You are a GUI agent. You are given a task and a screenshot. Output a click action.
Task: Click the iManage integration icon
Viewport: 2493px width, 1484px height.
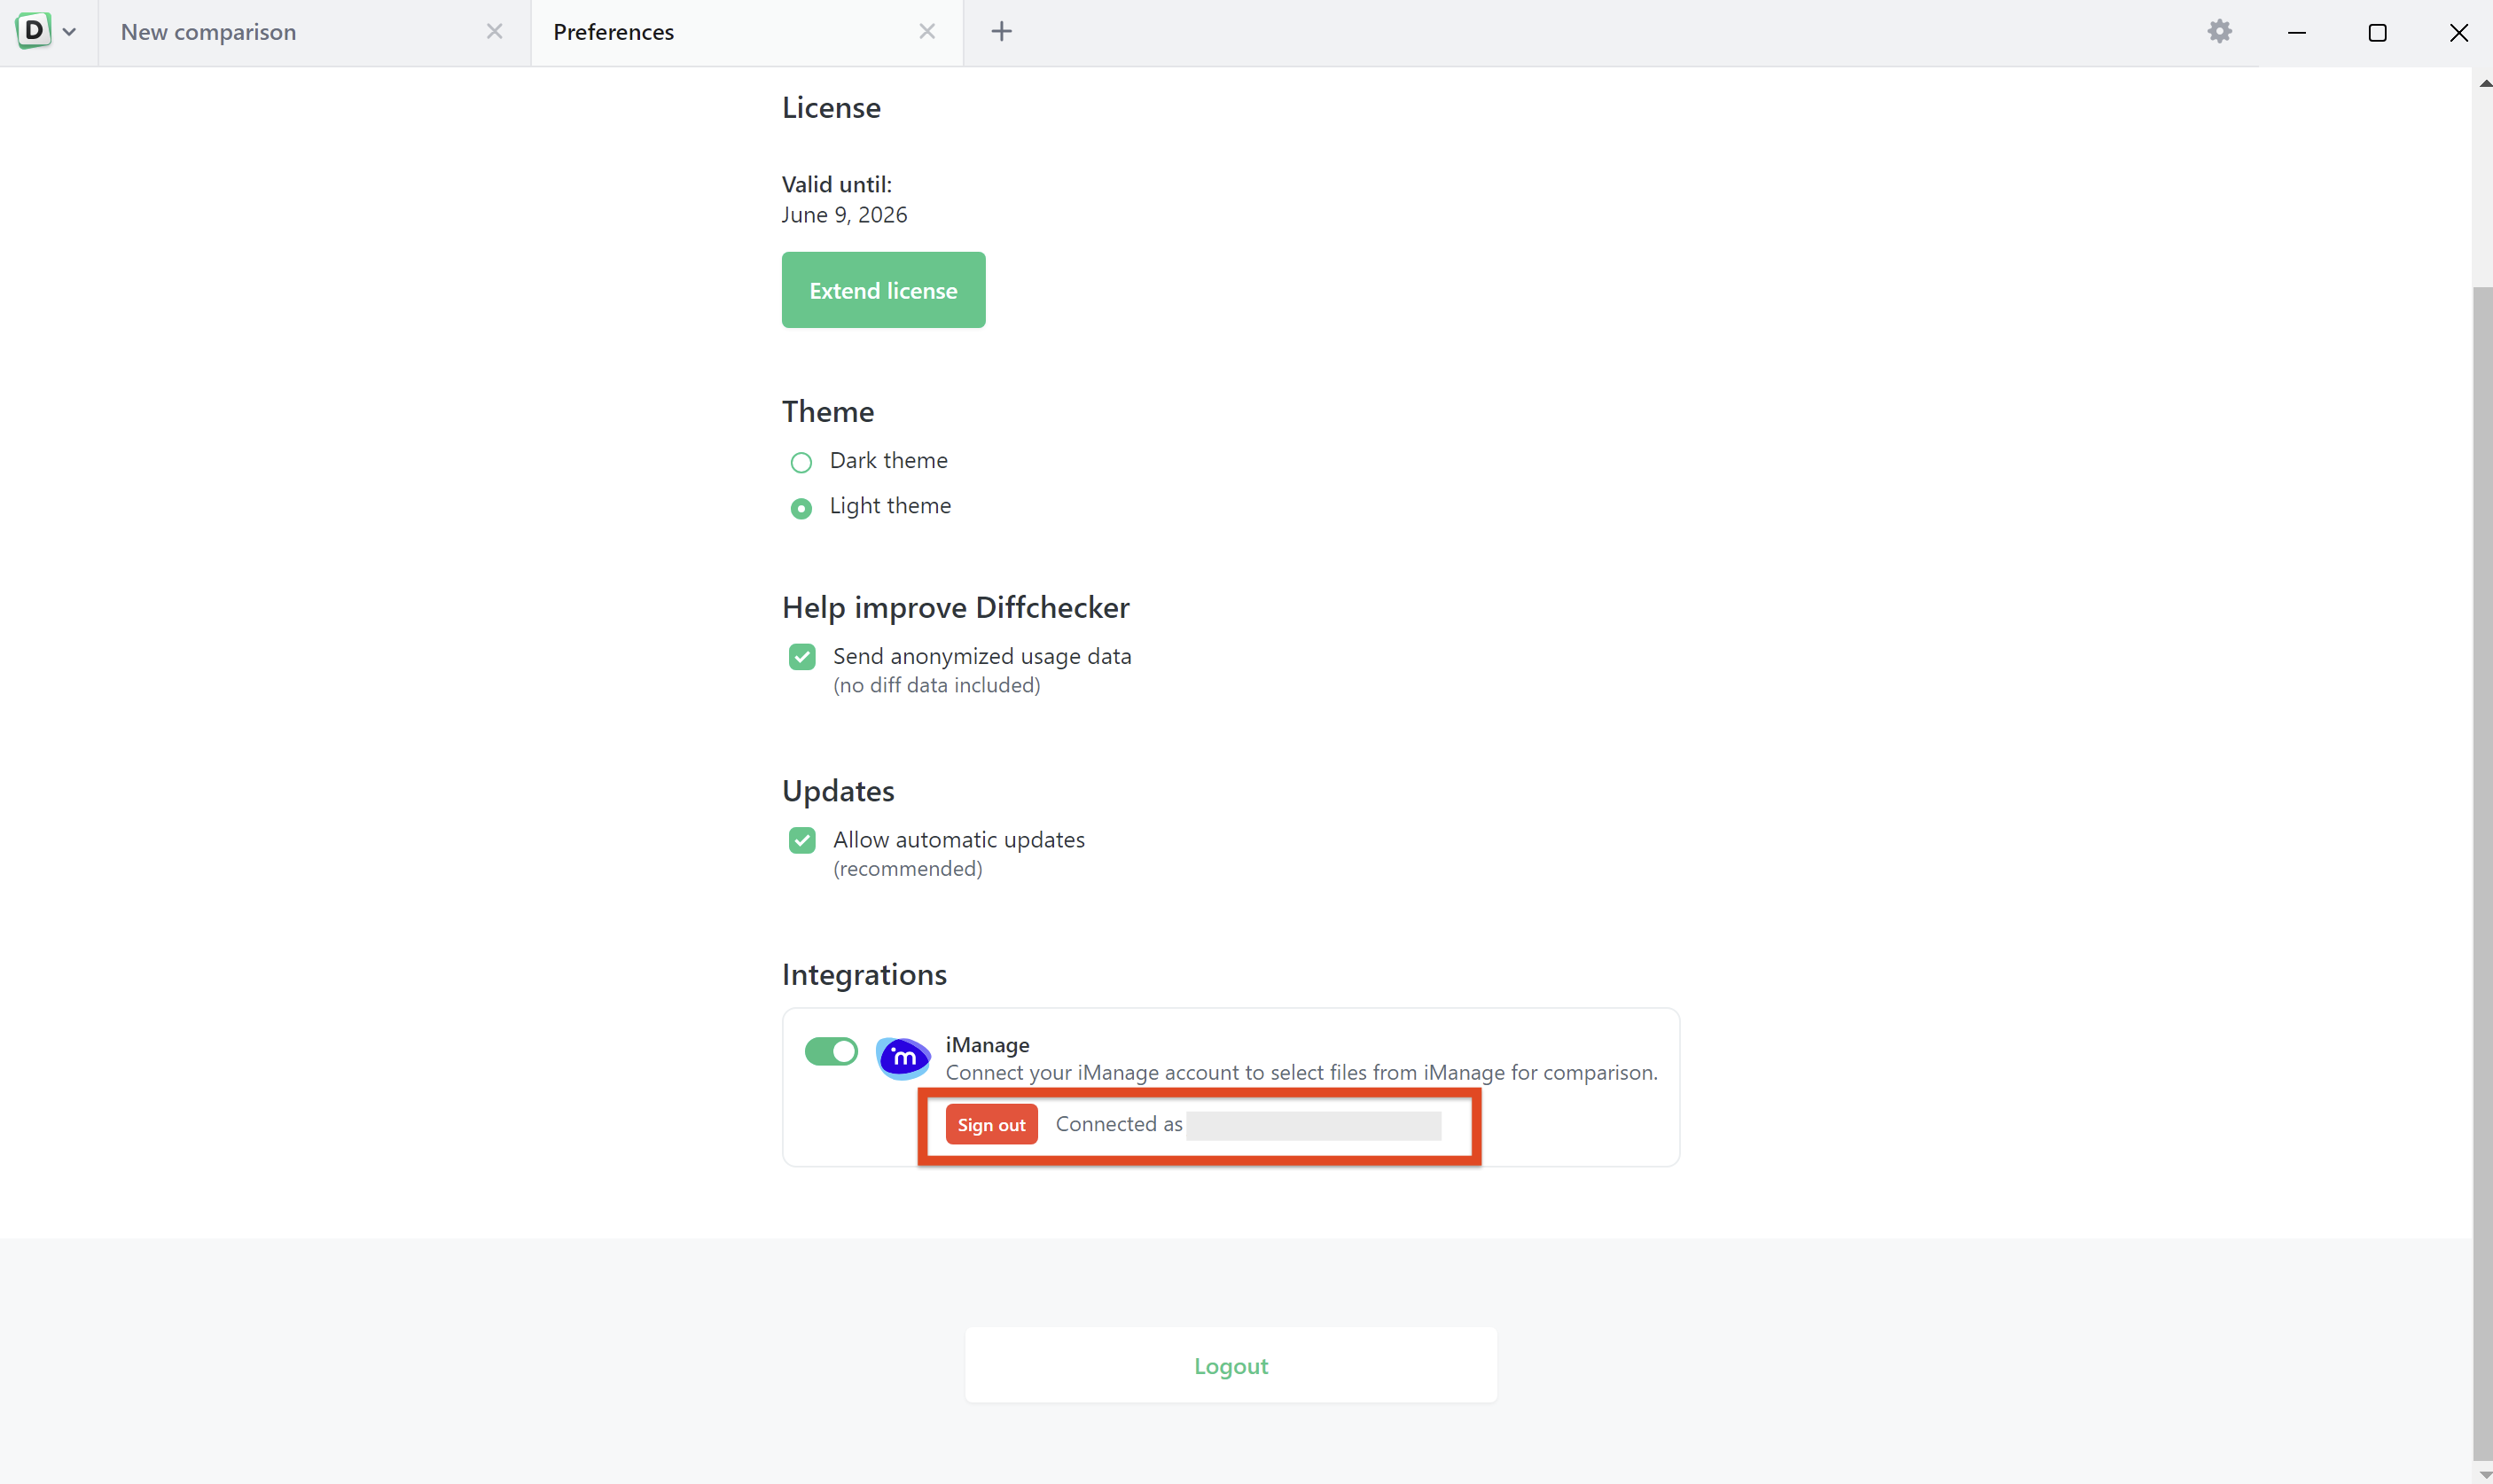tap(902, 1057)
